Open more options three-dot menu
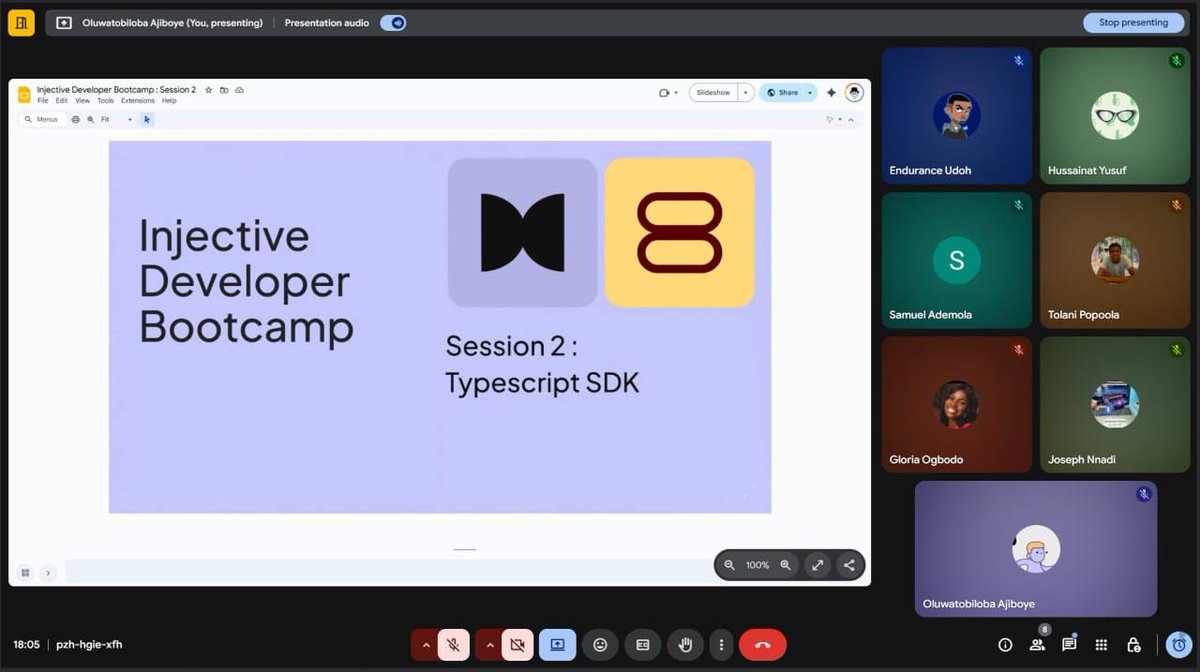This screenshot has height=672, width=1200. [721, 645]
